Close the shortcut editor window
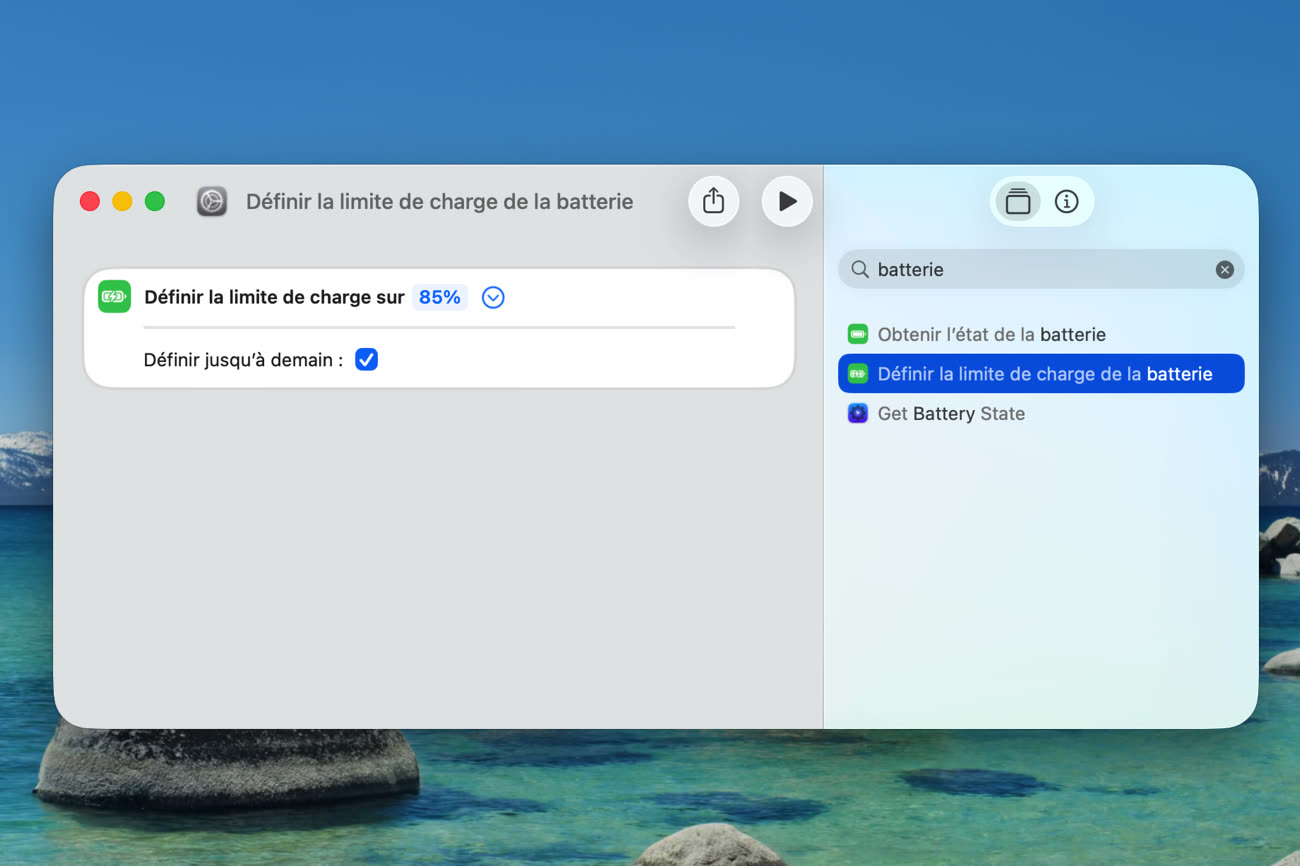Image resolution: width=1300 pixels, height=866 pixels. coord(90,202)
